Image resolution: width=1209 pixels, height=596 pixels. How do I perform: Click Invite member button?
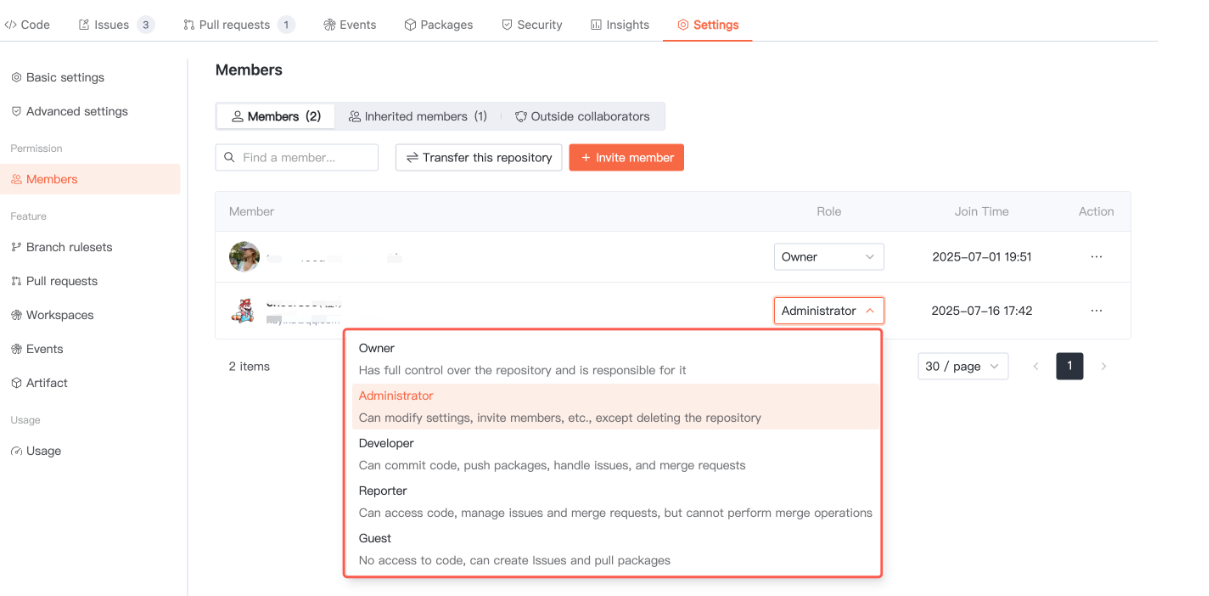[x=626, y=158]
